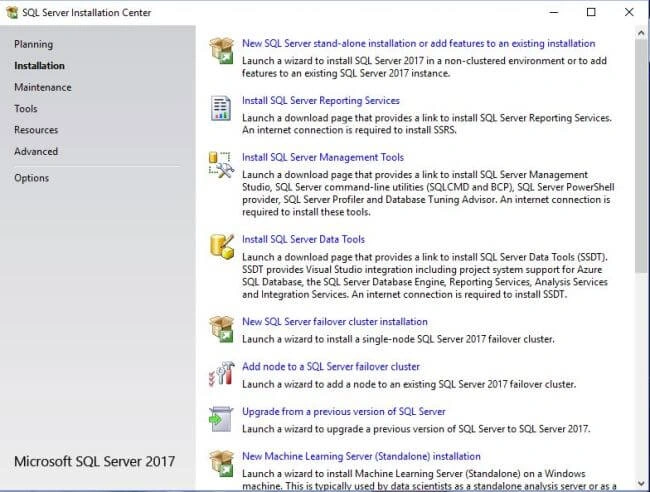The image size is (650, 492).
Task: Maximize the Installation Center window
Action: tap(591, 12)
